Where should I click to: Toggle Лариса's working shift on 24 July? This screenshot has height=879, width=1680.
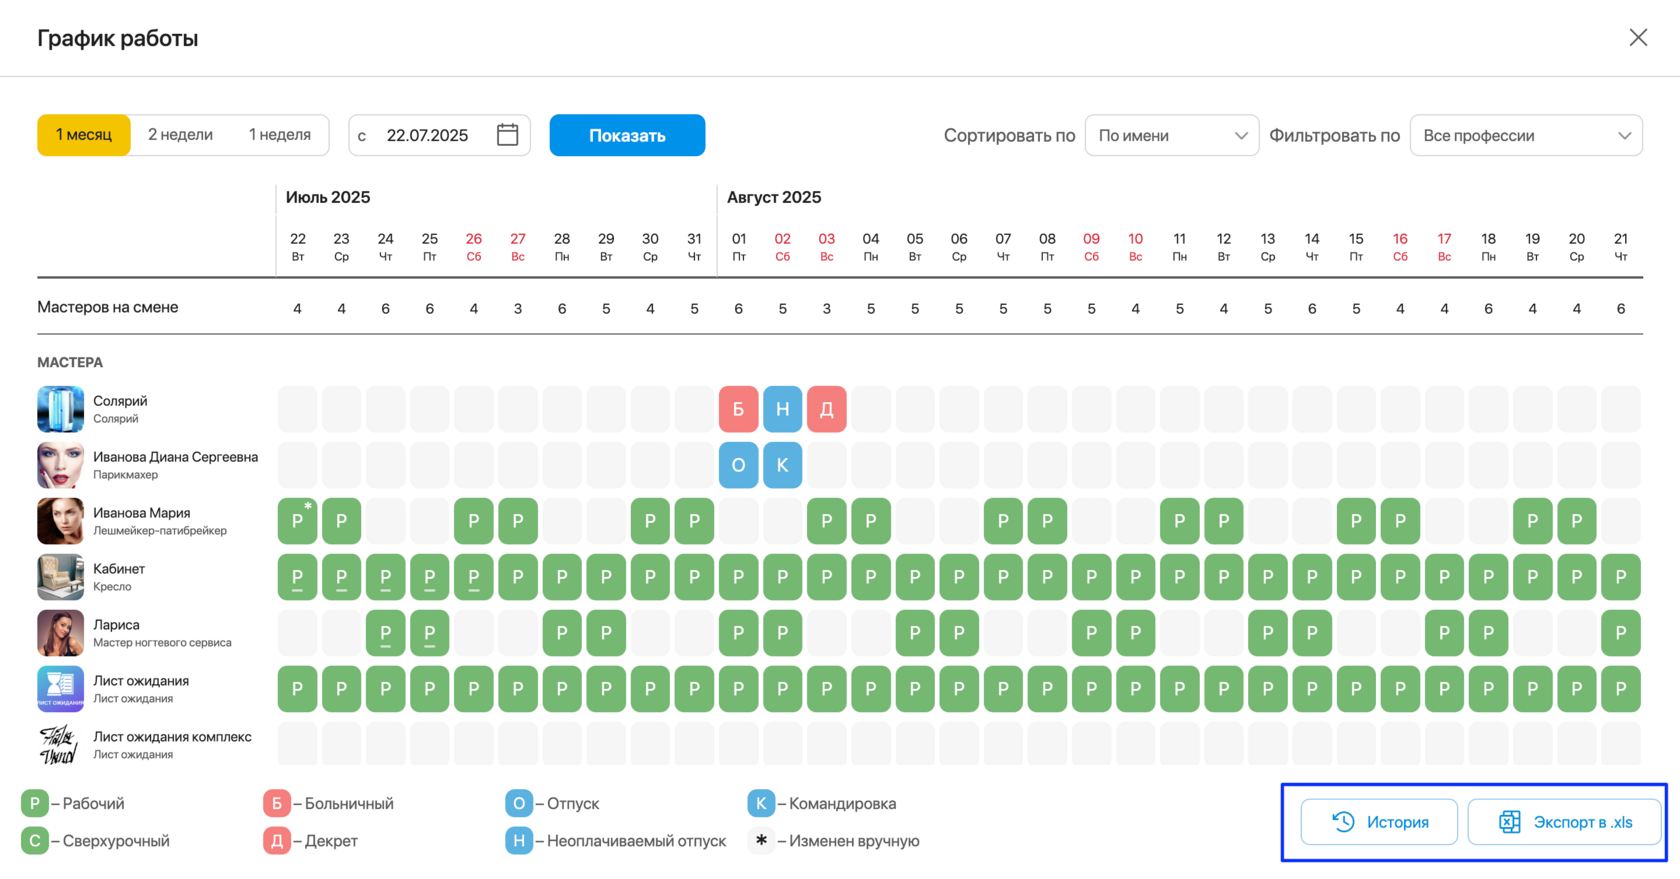pos(385,633)
